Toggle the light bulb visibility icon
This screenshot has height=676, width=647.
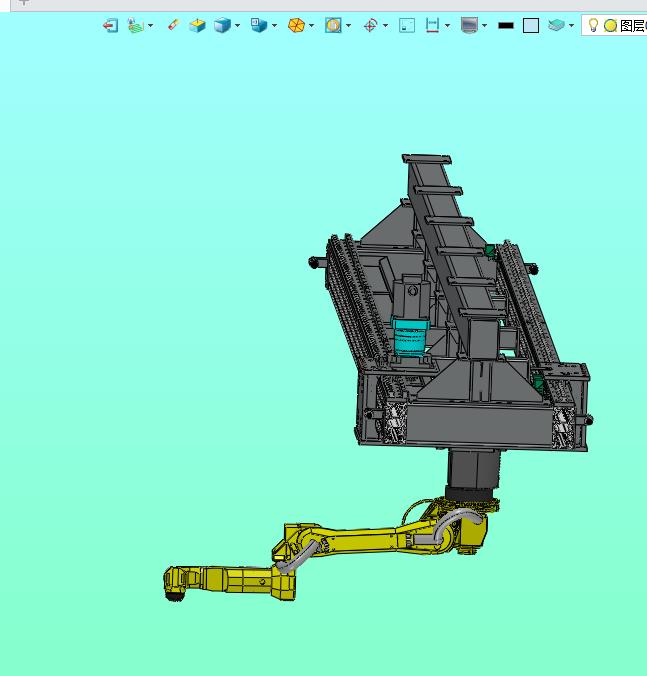coord(593,25)
